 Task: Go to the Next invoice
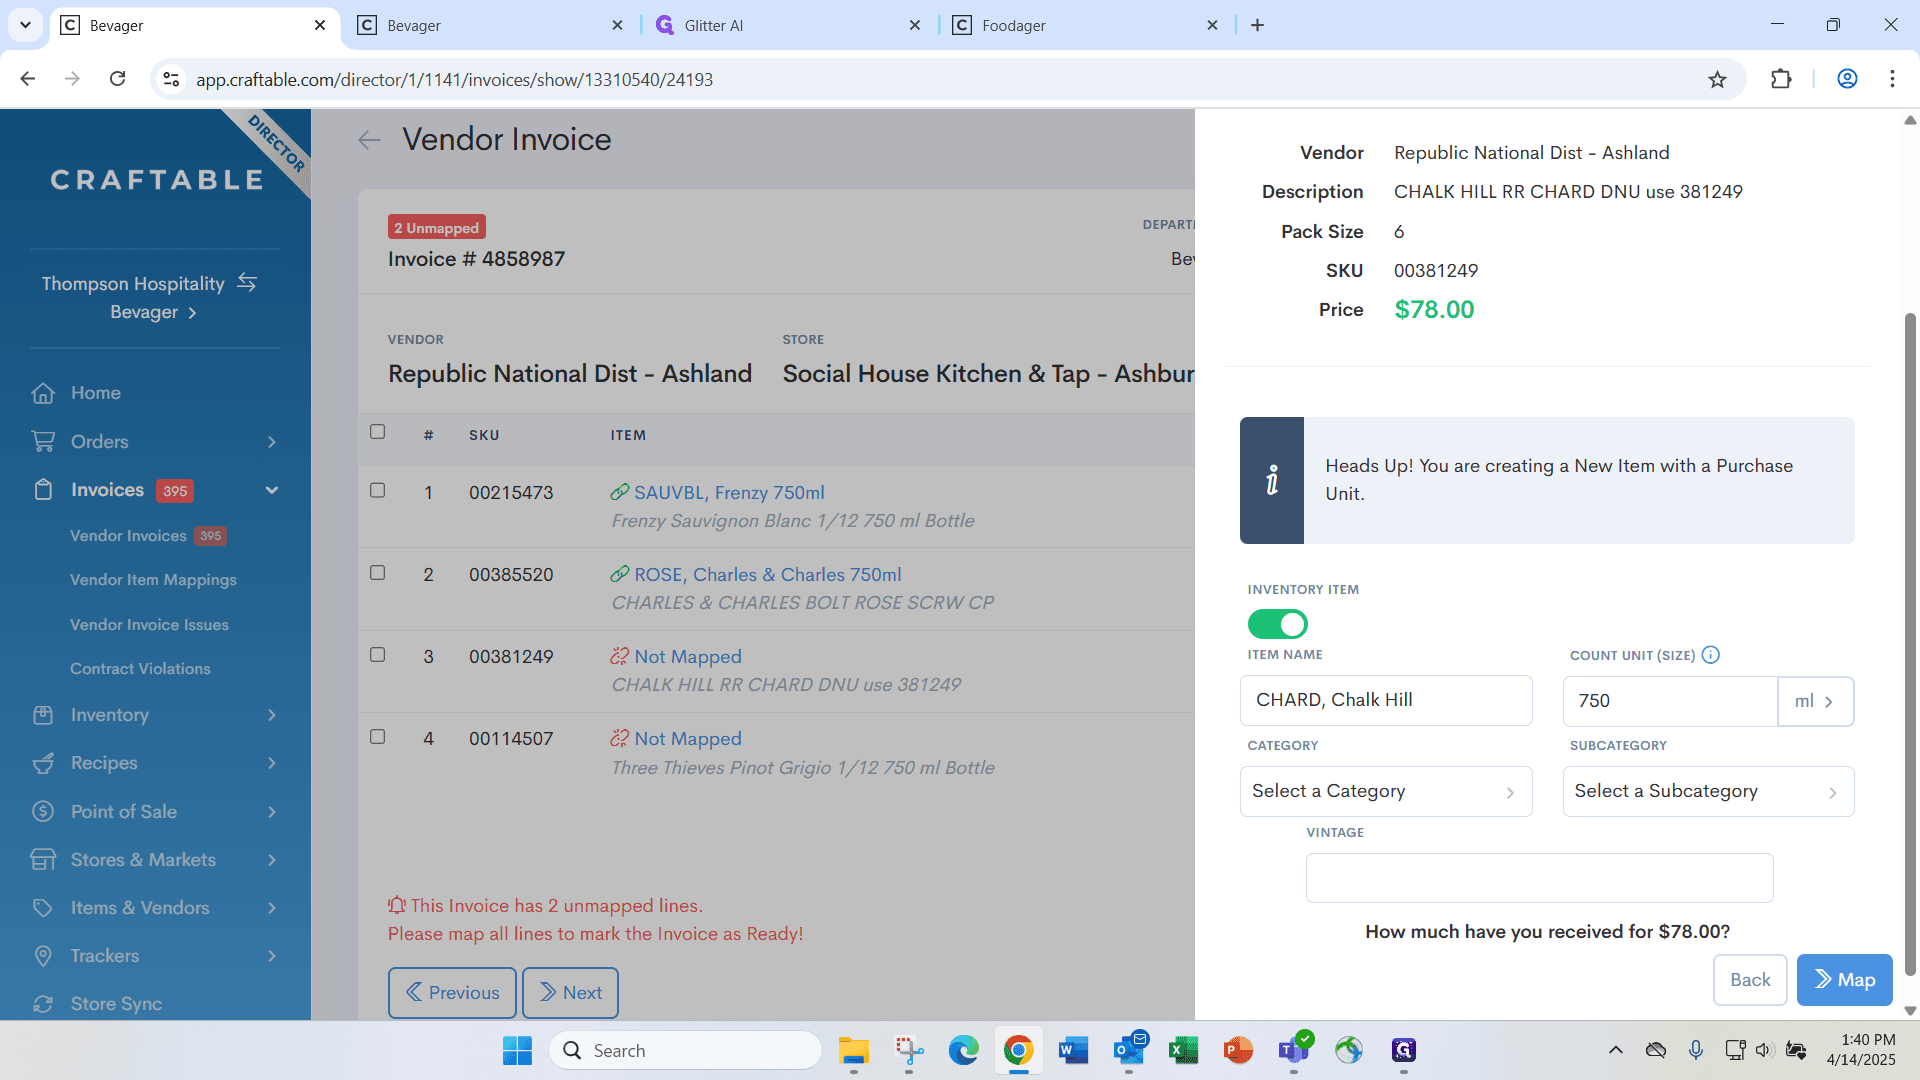tap(570, 993)
